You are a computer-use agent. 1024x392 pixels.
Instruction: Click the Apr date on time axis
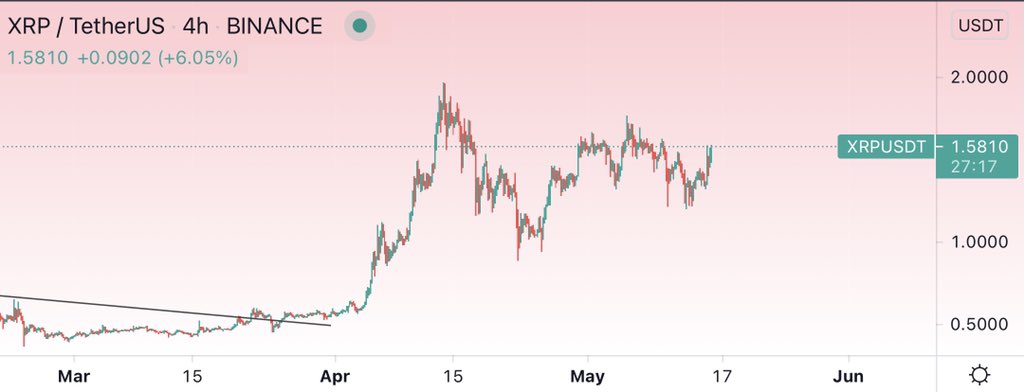(x=335, y=377)
